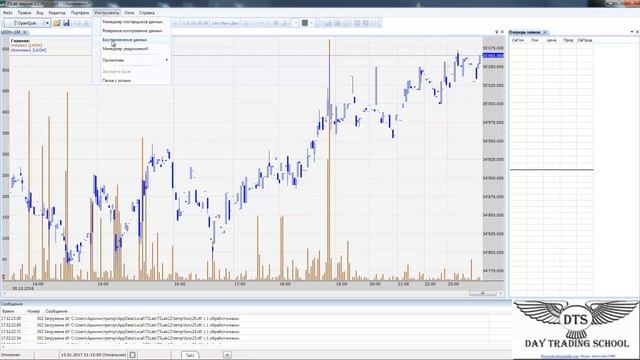The width and height of the screenshot is (640, 360).
Task: Click the add-tab plus button next to Tab1
Action: click(227, 355)
